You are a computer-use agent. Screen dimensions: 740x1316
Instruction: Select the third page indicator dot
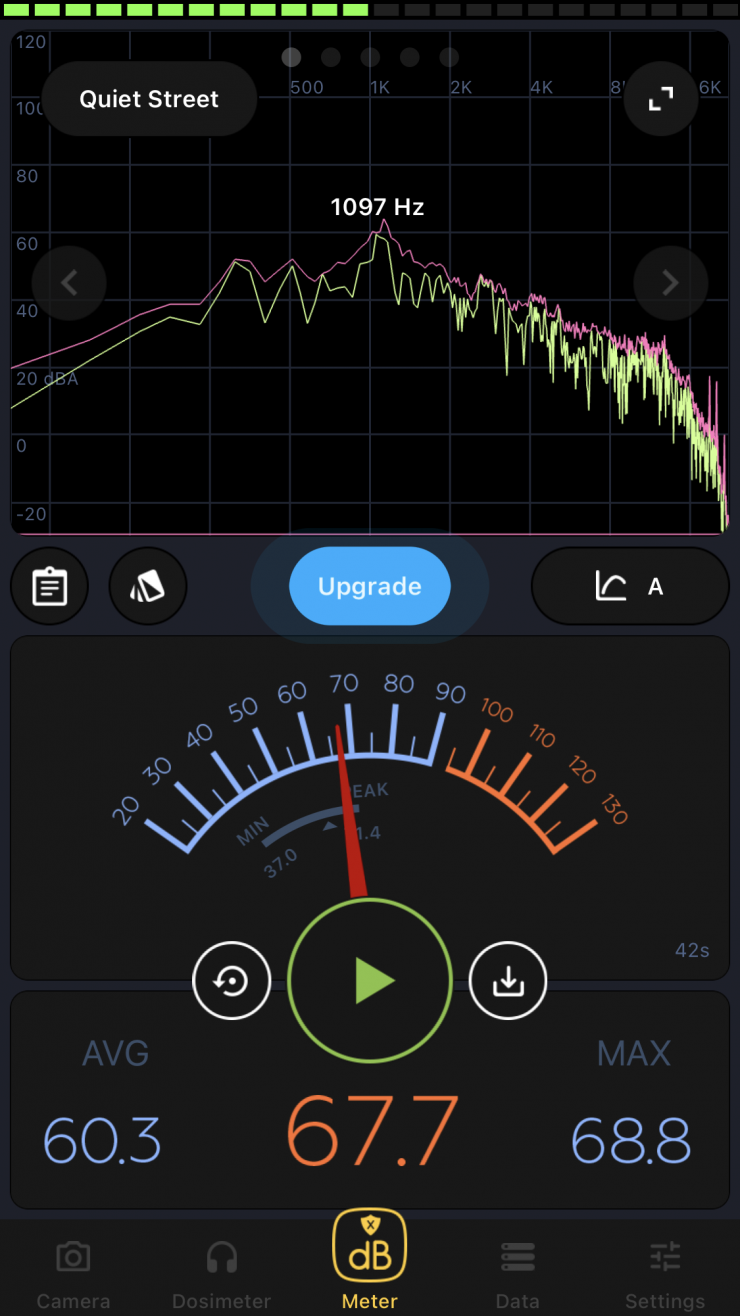tap(370, 57)
